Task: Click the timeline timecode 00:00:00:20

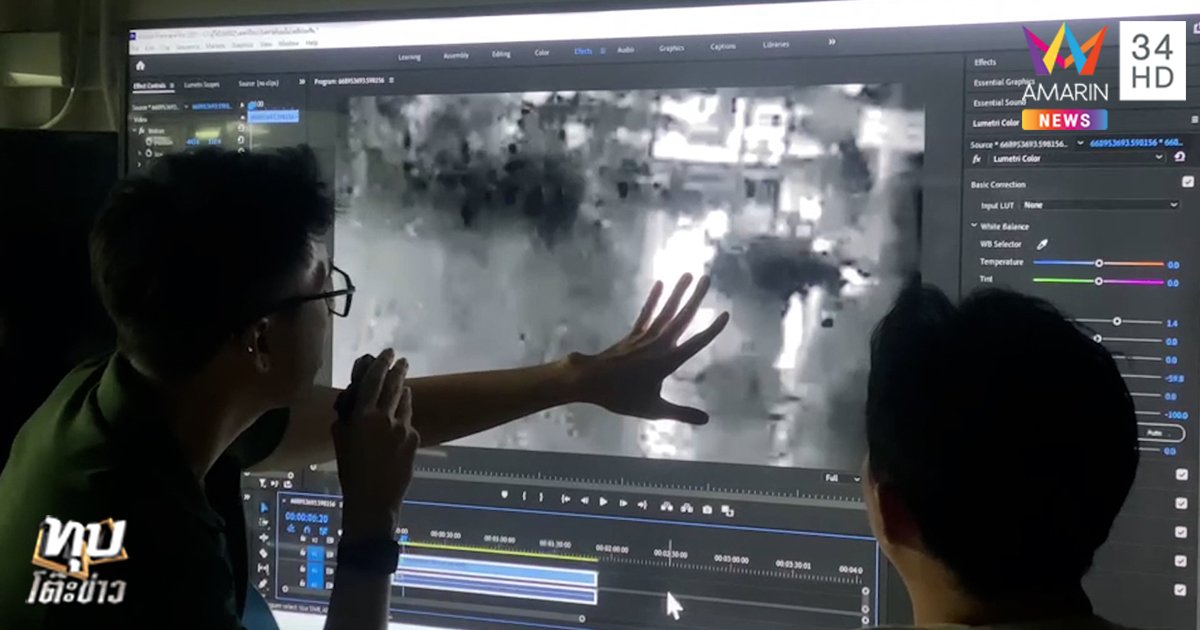Action: pos(306,517)
